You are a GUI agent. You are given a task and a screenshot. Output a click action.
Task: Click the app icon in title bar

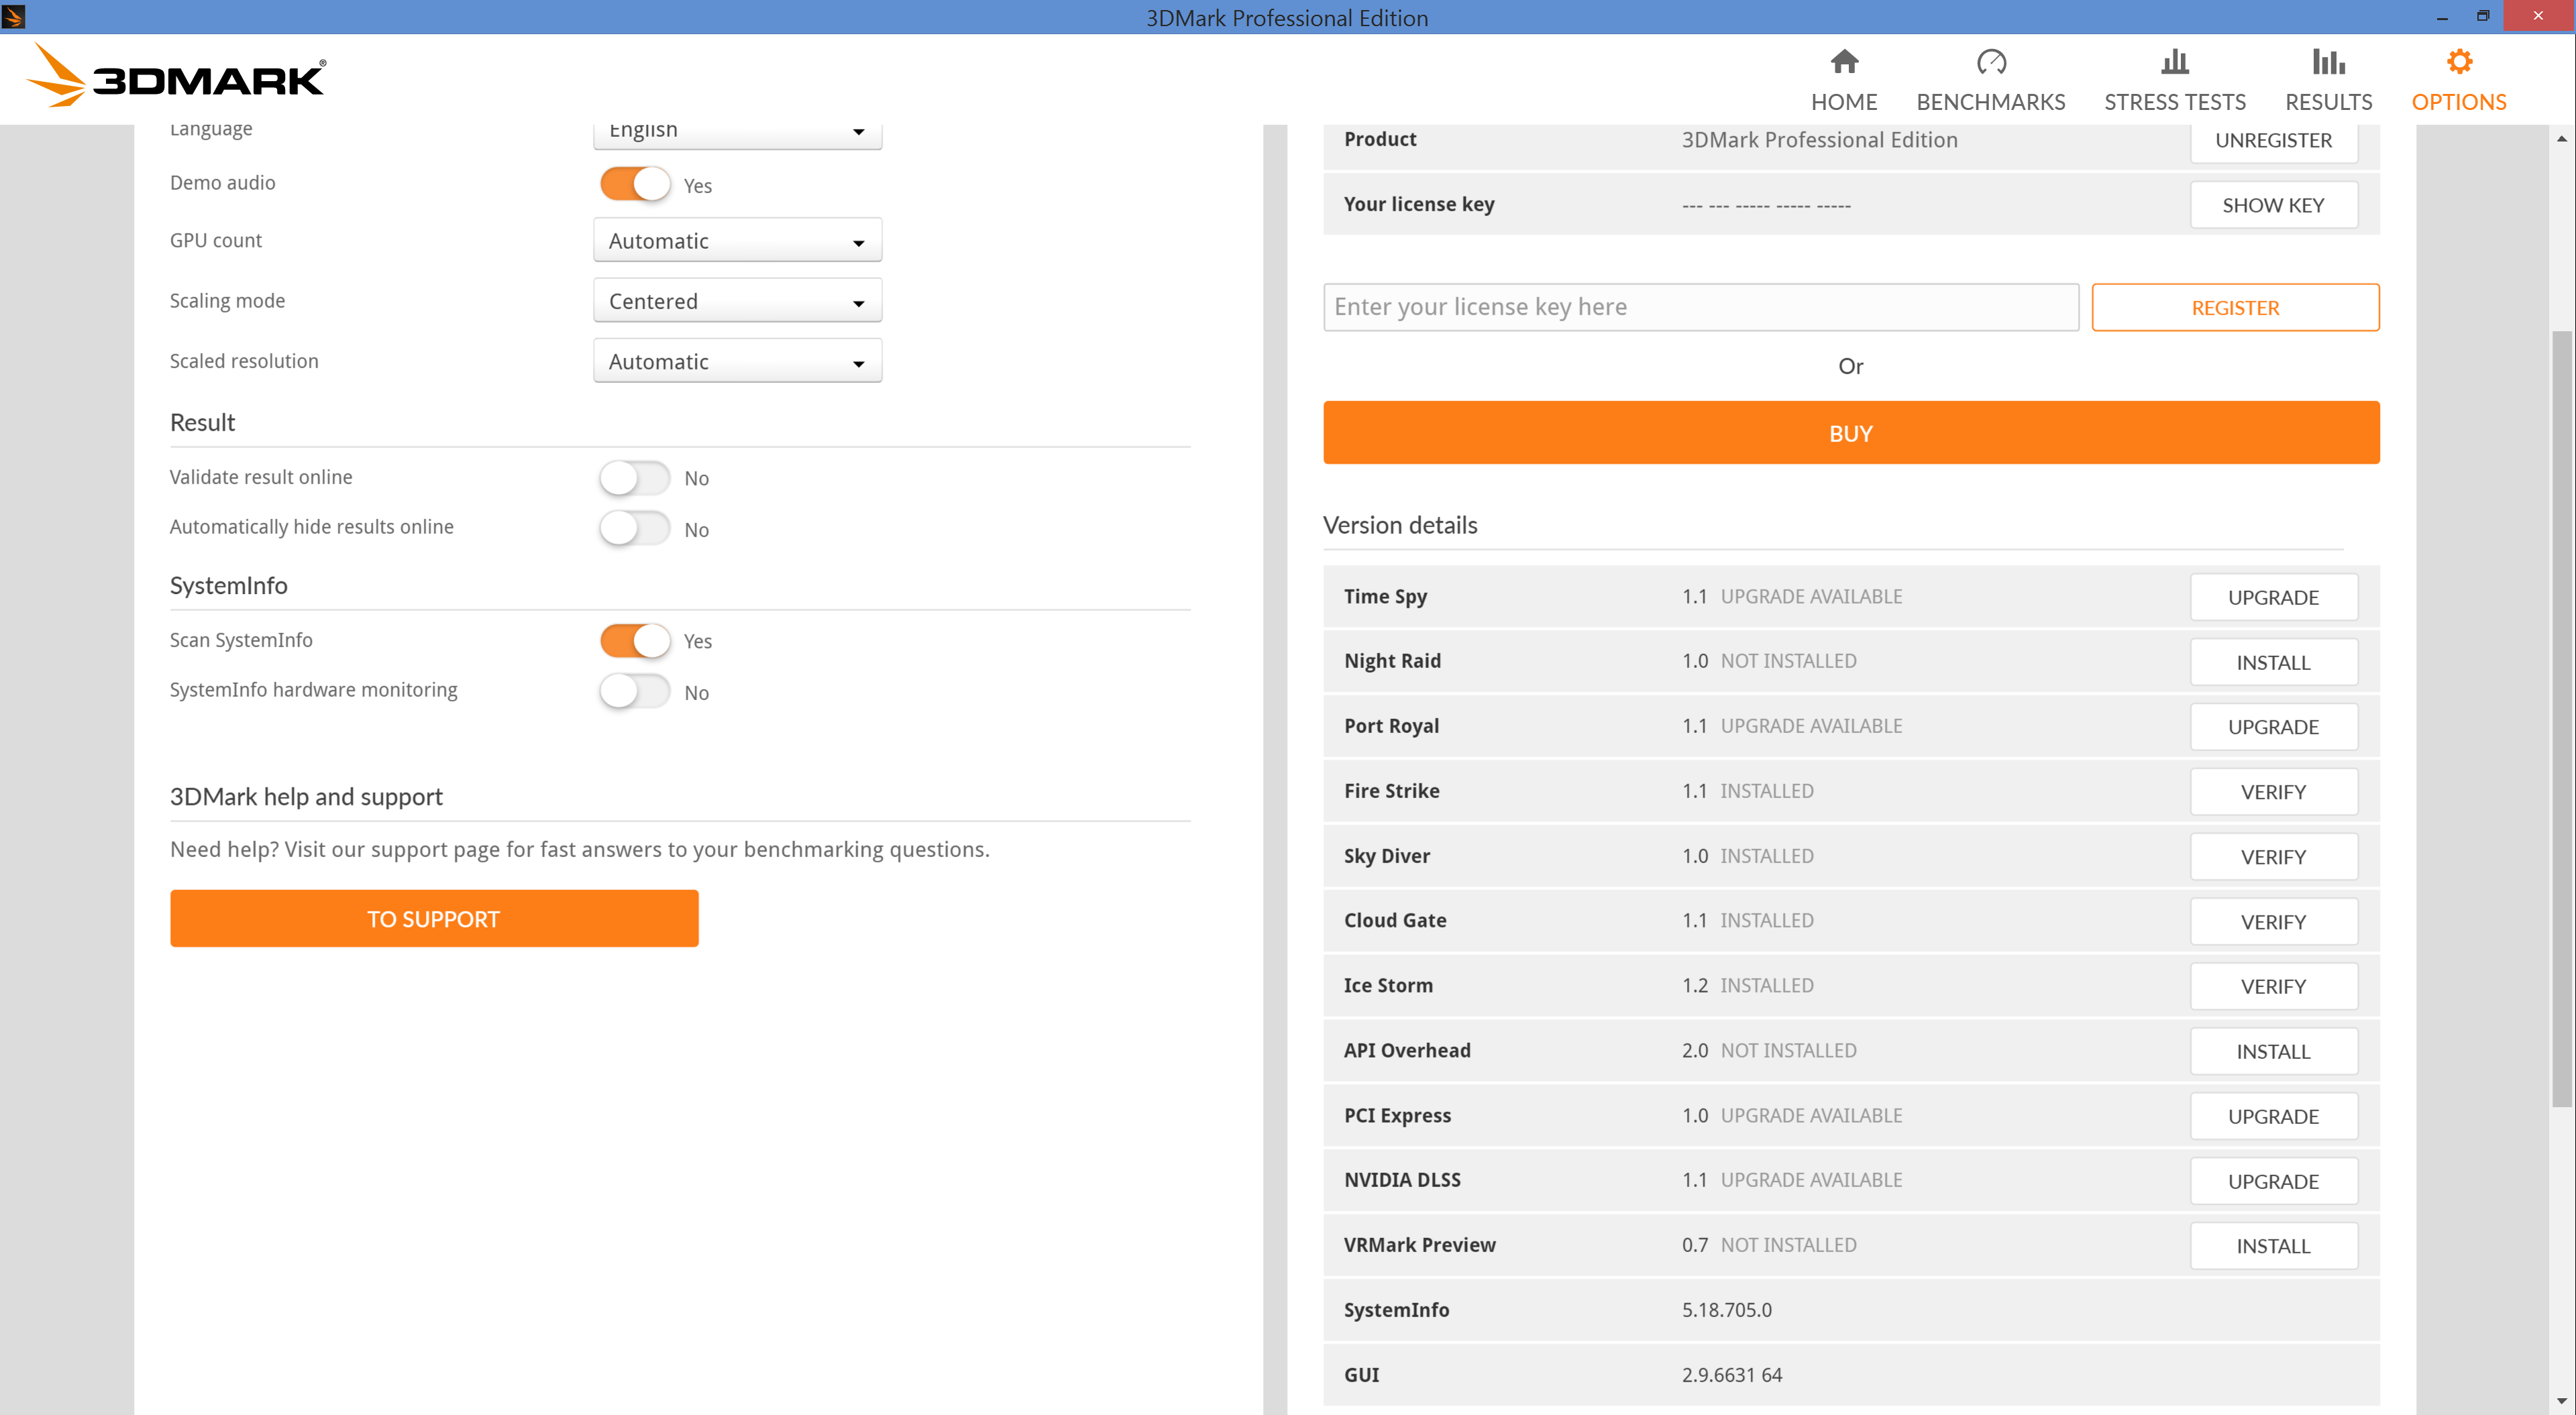(x=13, y=16)
